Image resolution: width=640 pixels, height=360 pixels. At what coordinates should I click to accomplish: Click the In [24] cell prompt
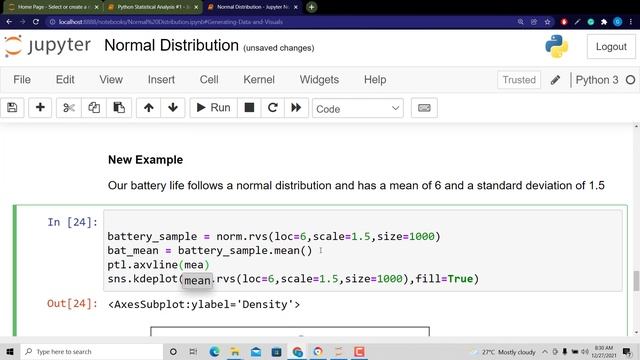pyautogui.click(x=72, y=222)
